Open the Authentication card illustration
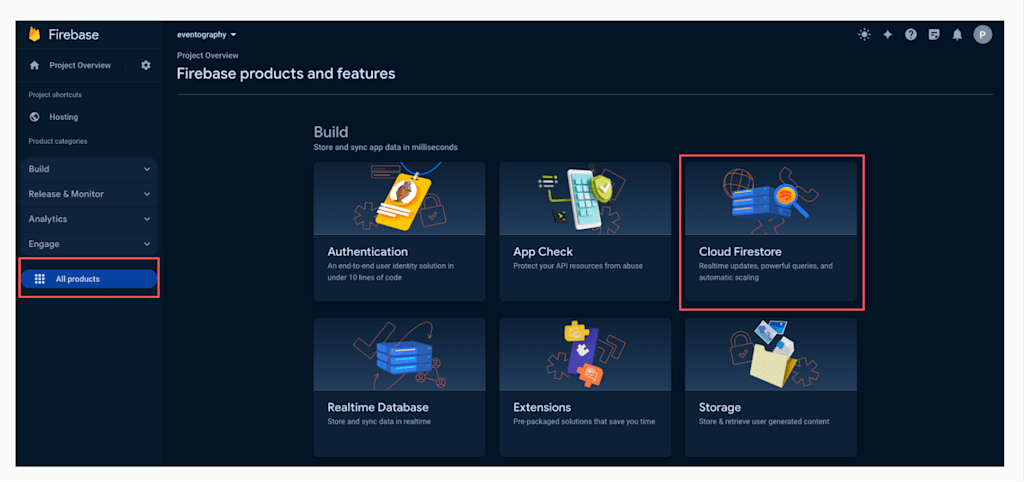Image resolution: width=1024 pixels, height=482 pixels. (x=399, y=199)
